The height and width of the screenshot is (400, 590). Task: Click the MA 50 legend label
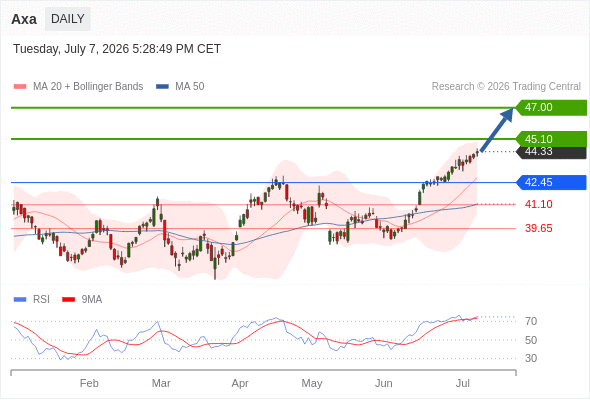coord(190,87)
